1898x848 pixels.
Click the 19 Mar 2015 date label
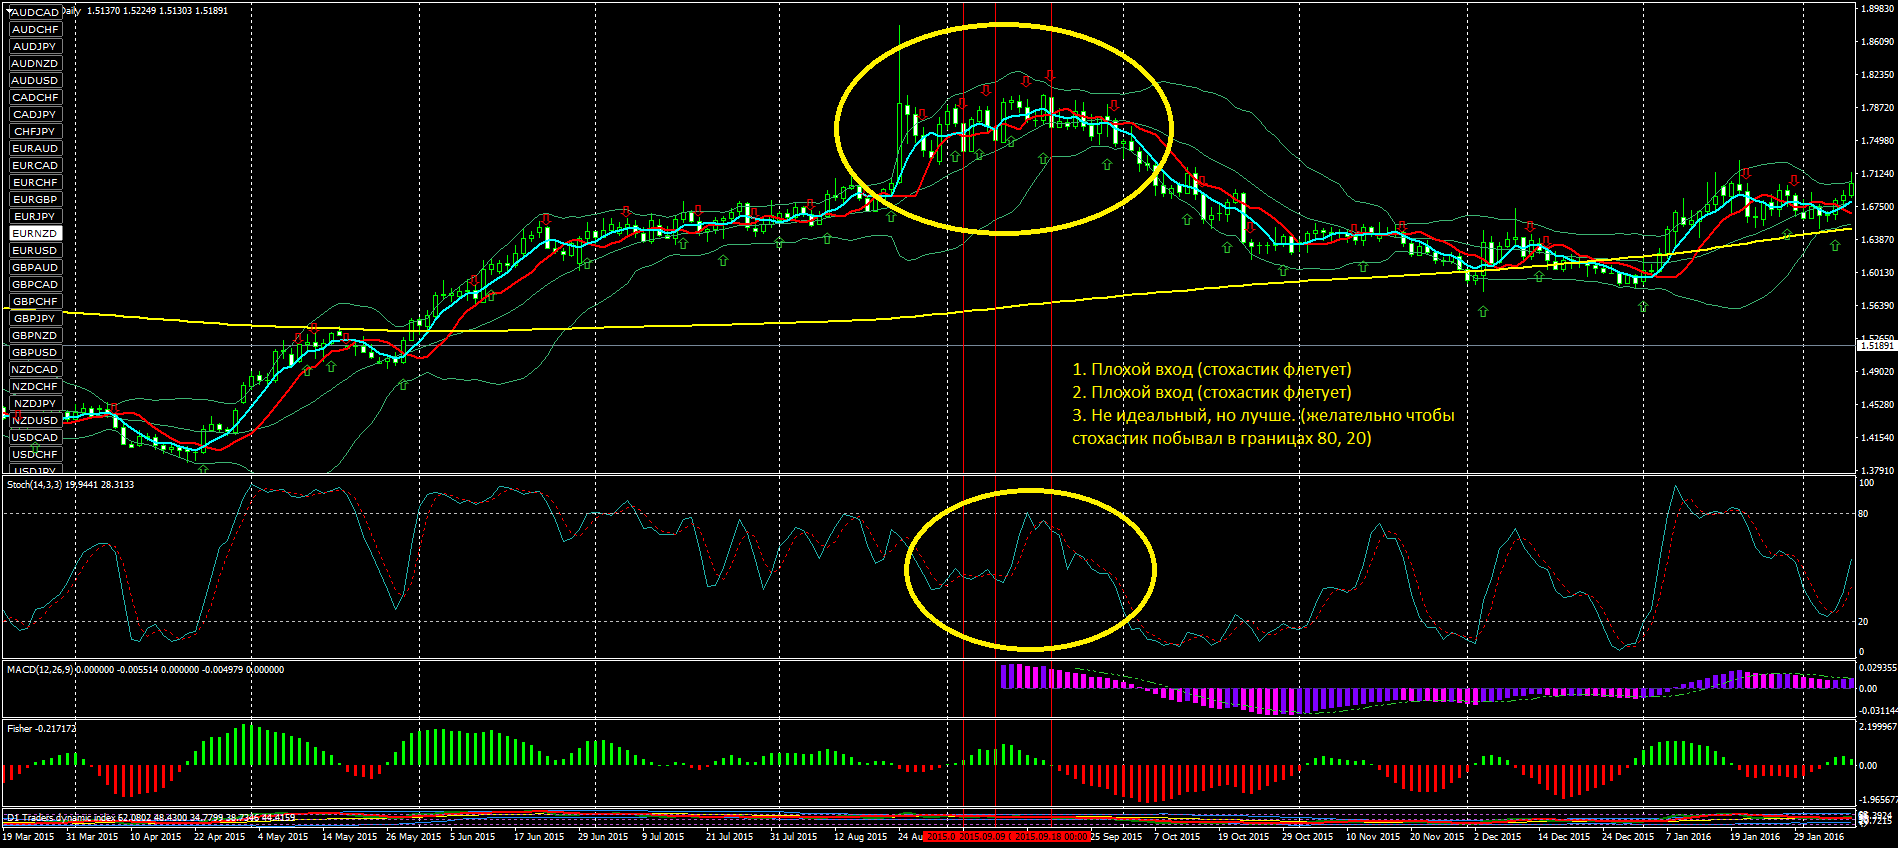pyautogui.click(x=29, y=836)
